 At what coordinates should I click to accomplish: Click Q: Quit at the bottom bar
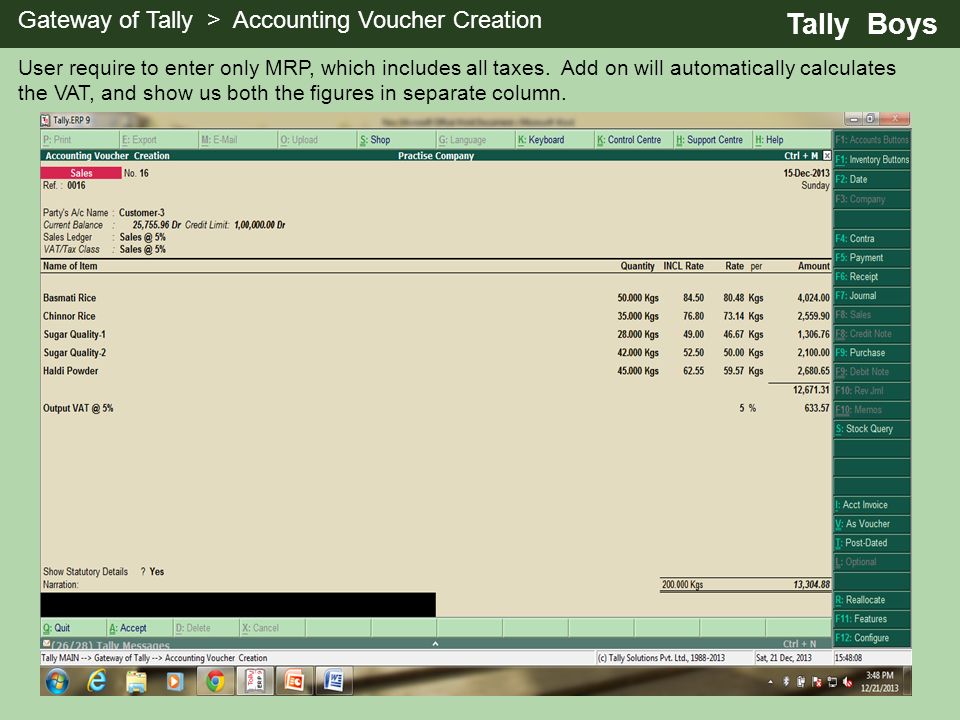pos(73,628)
